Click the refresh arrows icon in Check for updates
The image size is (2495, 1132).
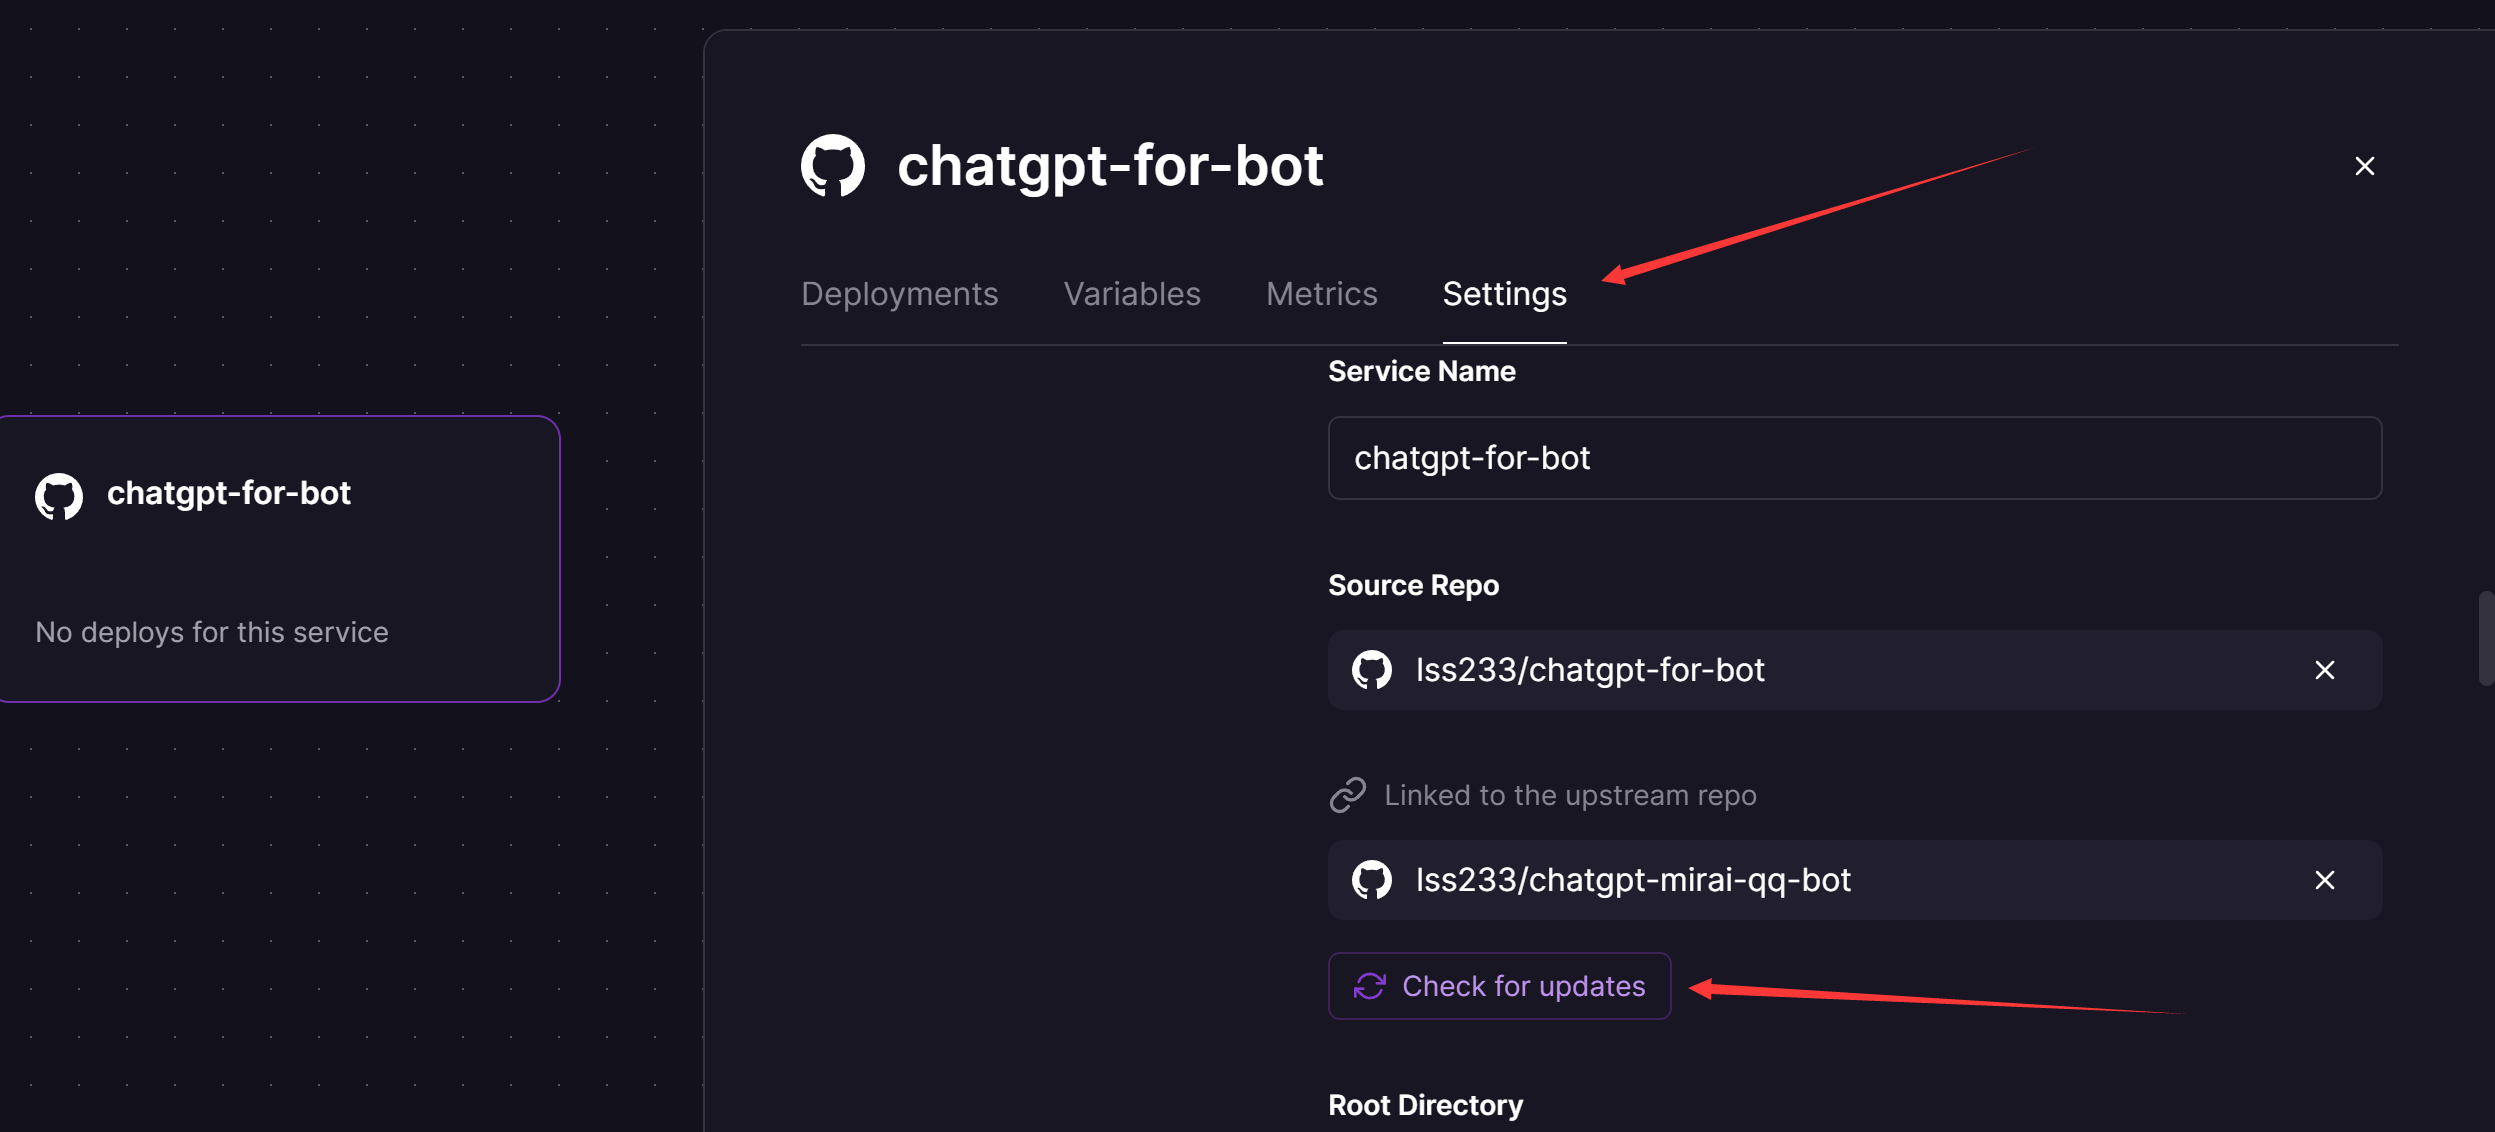tap(1369, 986)
